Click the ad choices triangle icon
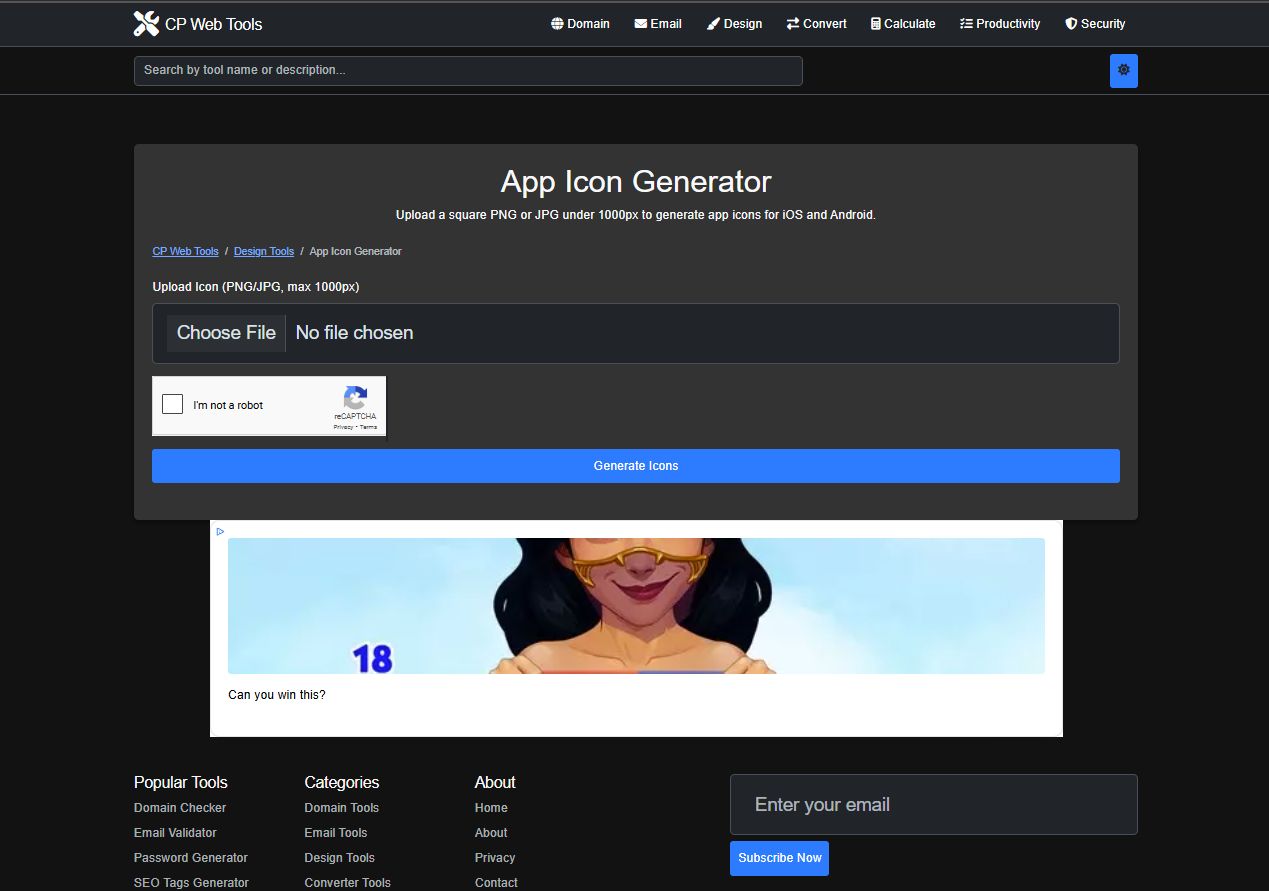The height and width of the screenshot is (891, 1269). point(220,532)
